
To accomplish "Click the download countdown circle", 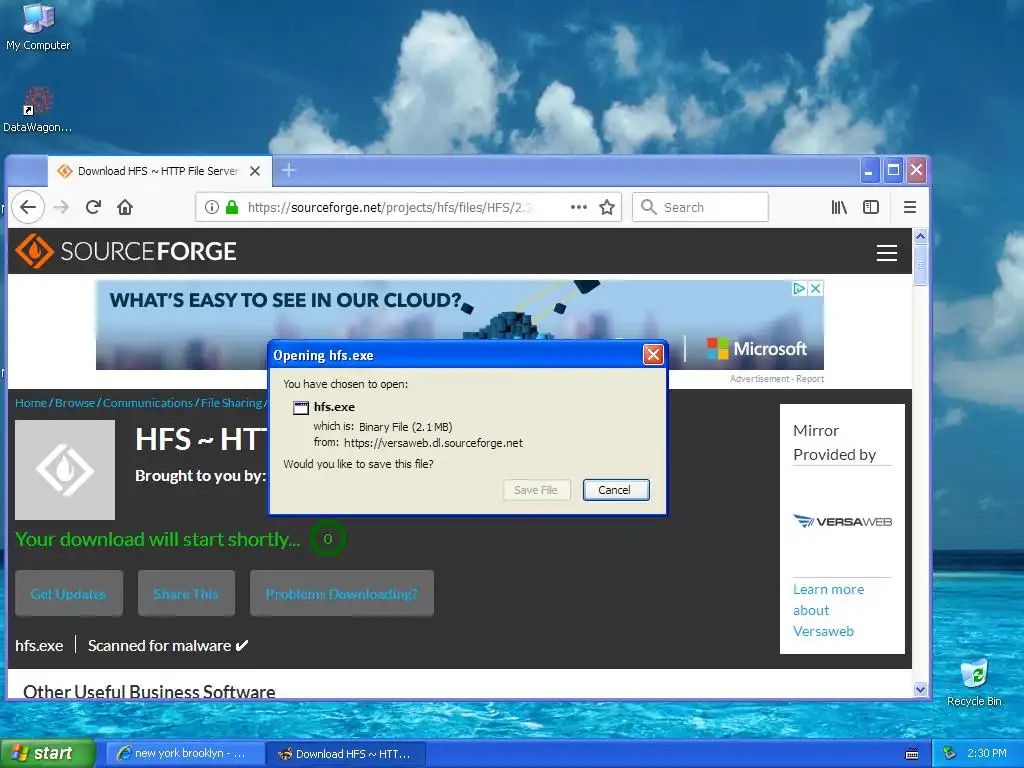I will 327,539.
